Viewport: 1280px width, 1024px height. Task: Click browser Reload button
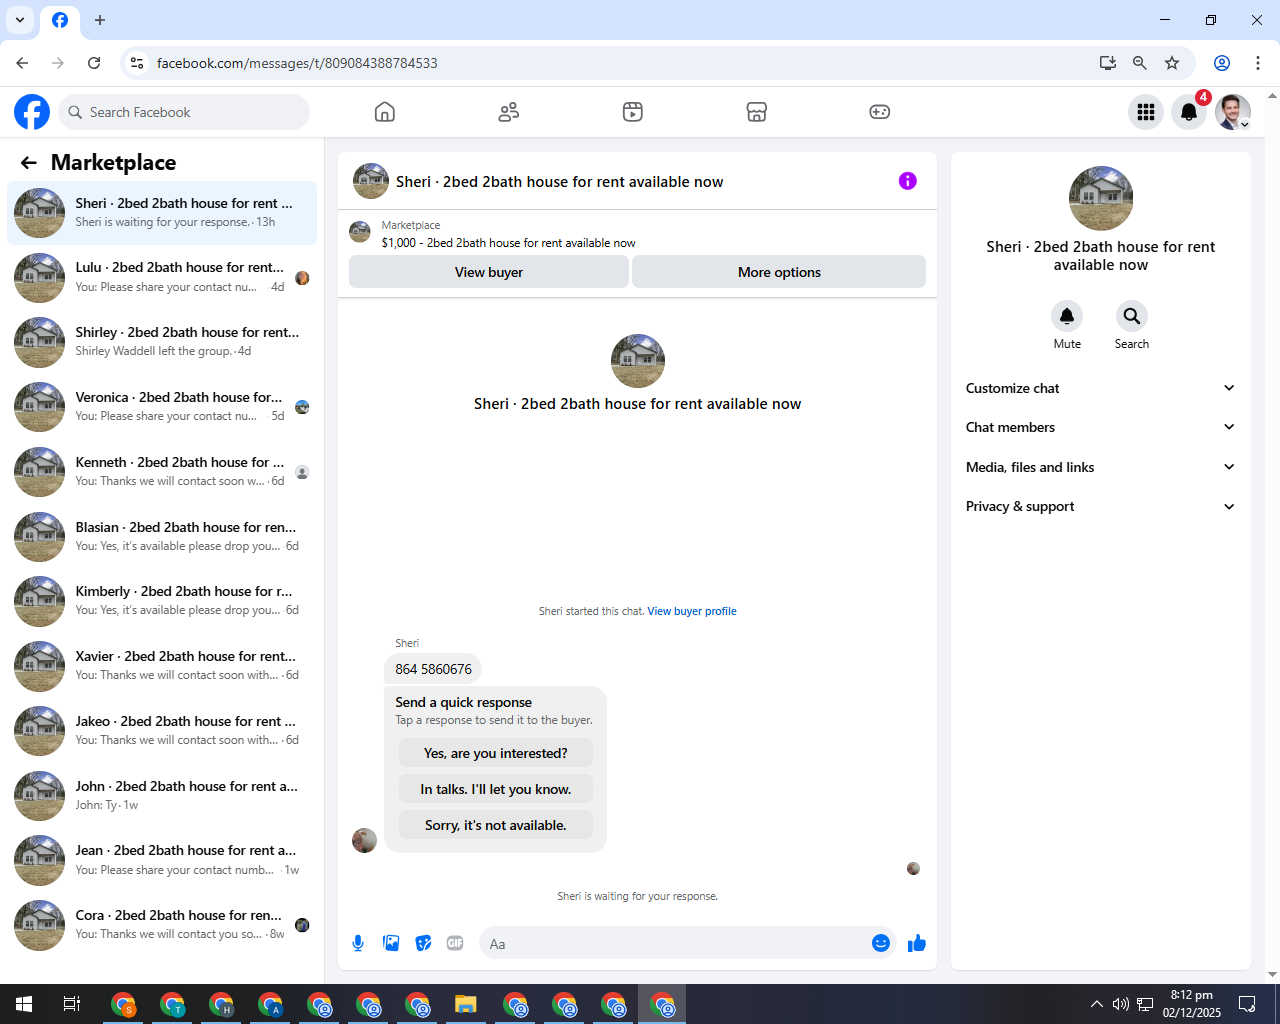pyautogui.click(x=94, y=63)
